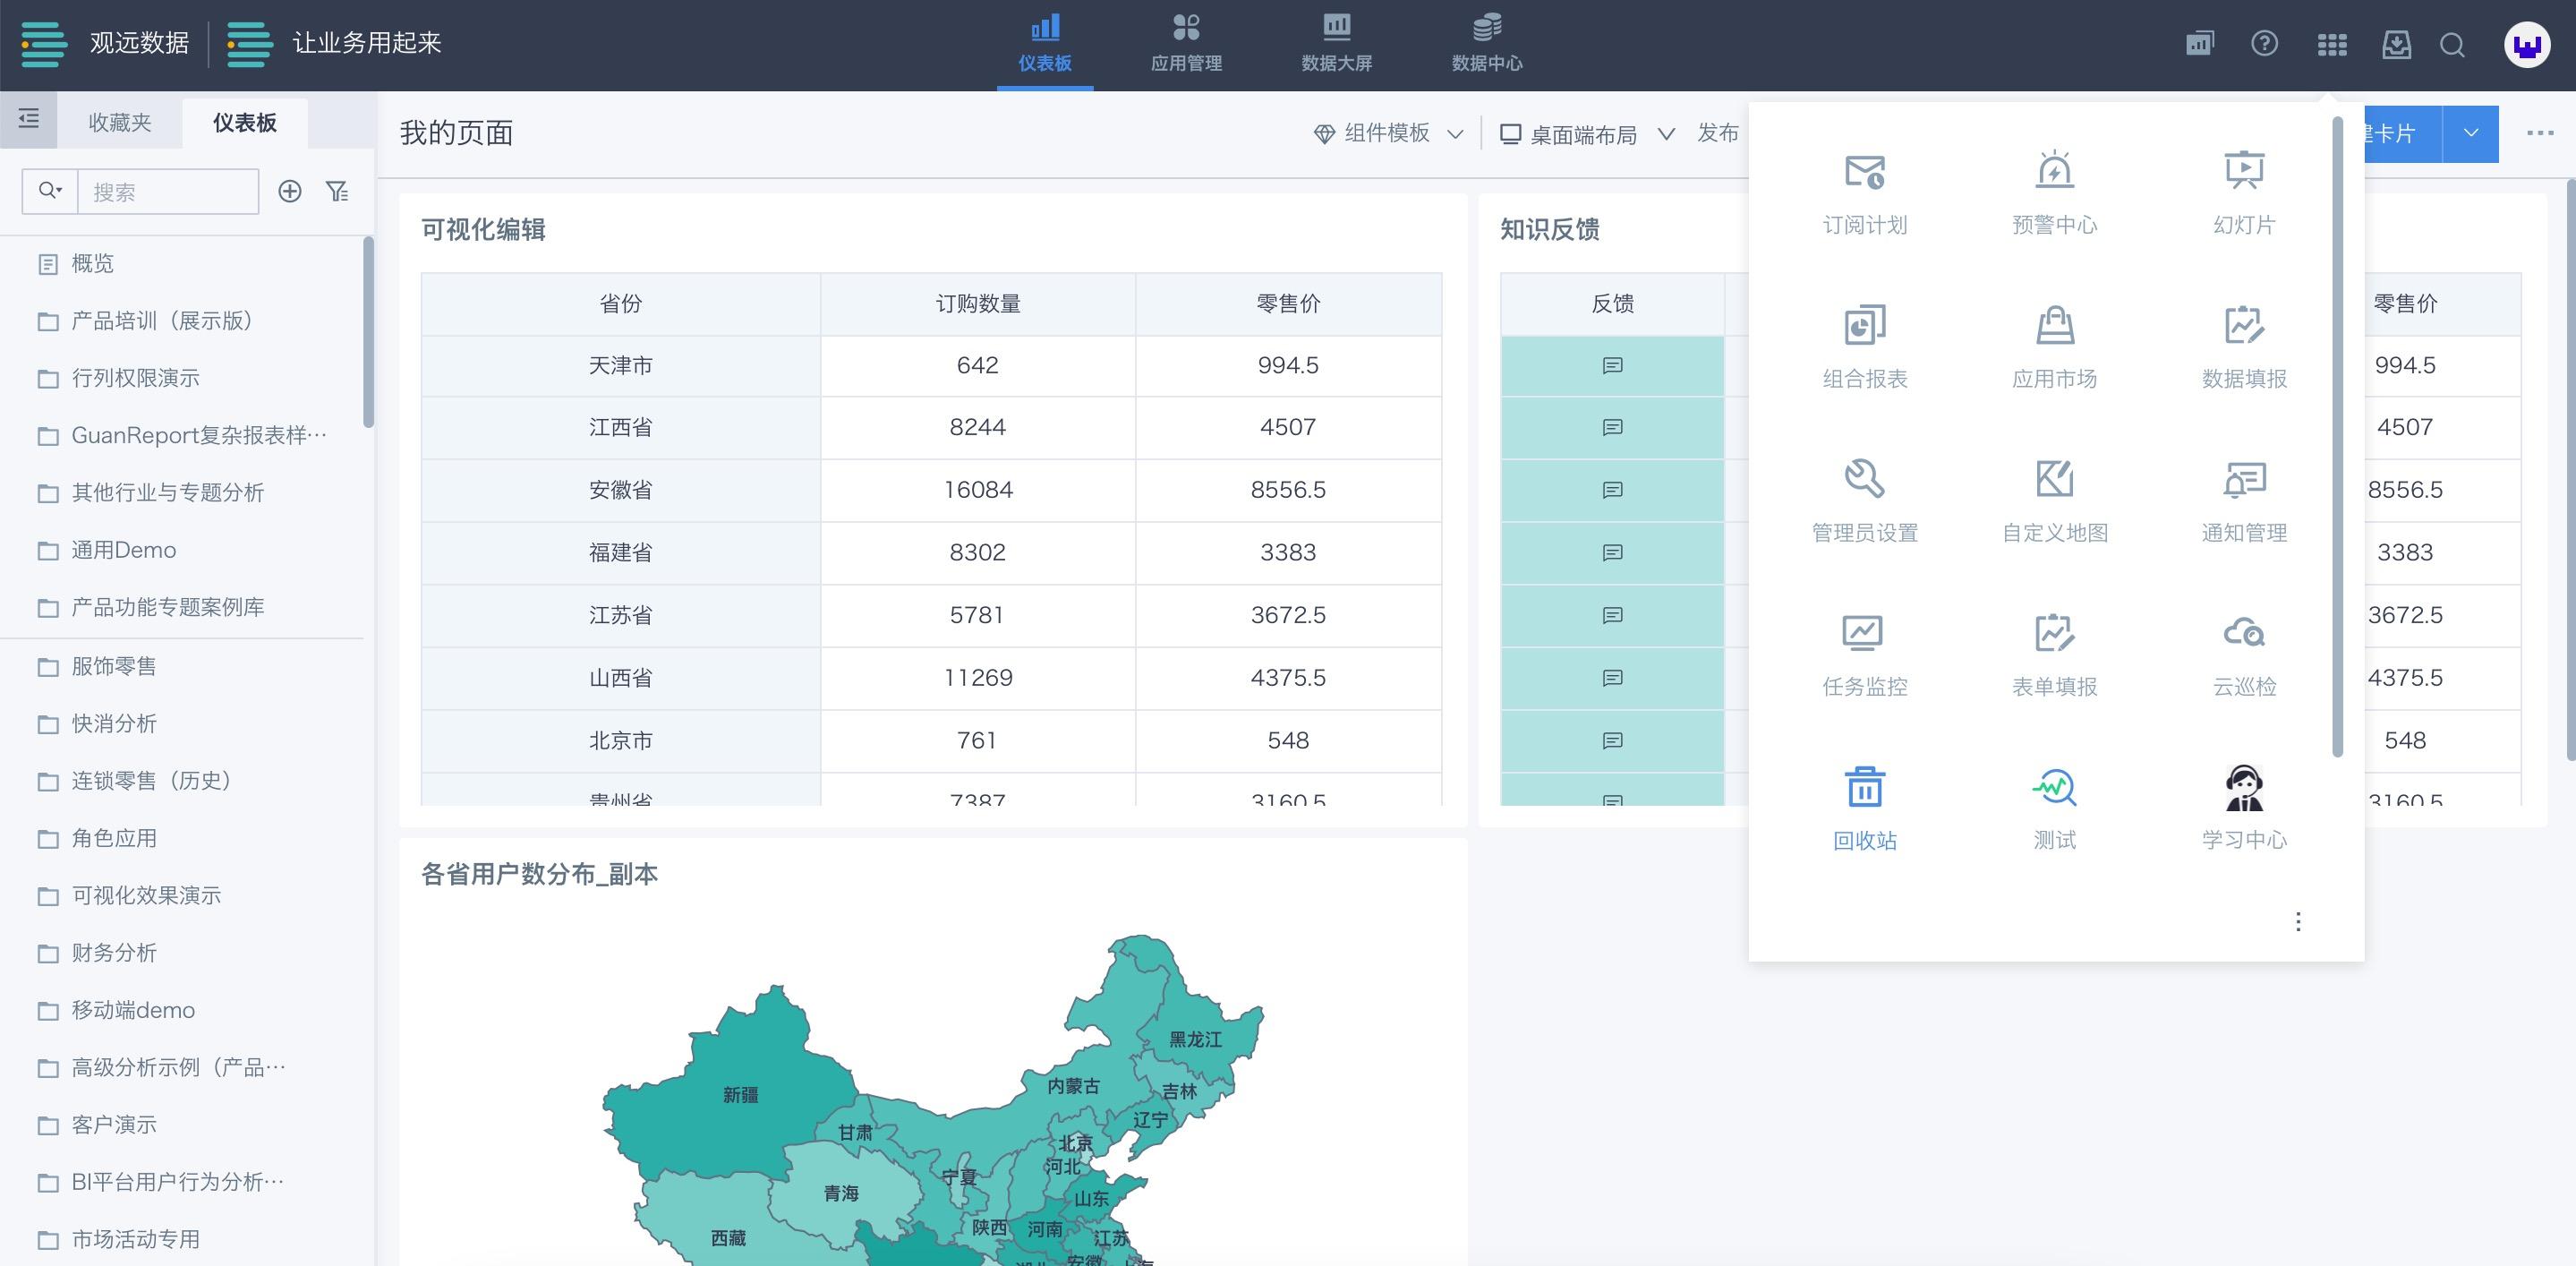Click the 发布 publish button
Screen dimensions: 2576x1266
tap(1718, 133)
